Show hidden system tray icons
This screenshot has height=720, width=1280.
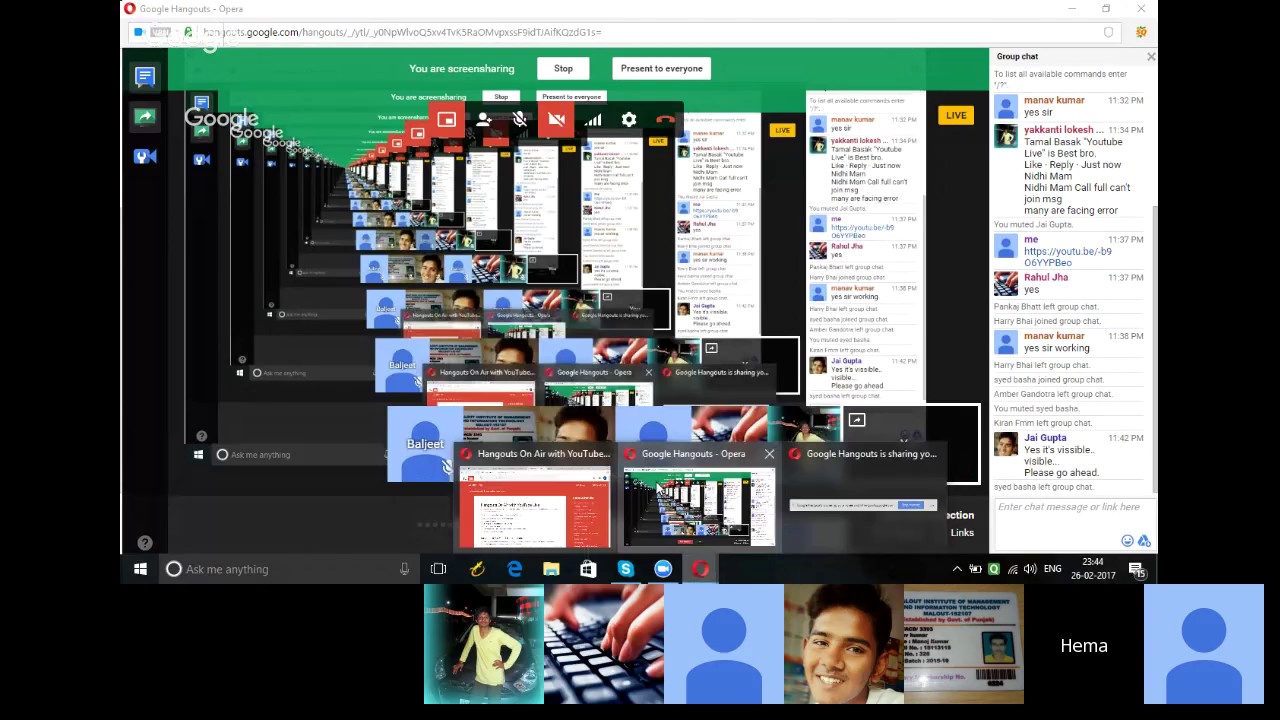(x=957, y=569)
